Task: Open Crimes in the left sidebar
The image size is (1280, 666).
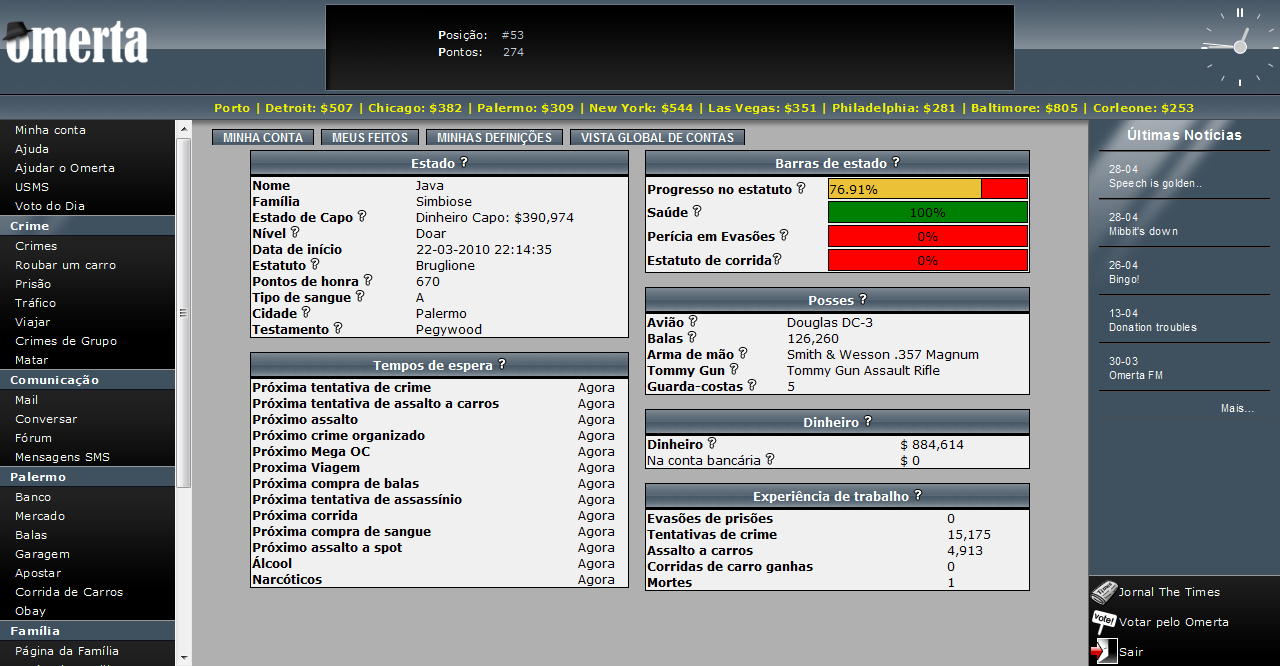Action: [36, 246]
